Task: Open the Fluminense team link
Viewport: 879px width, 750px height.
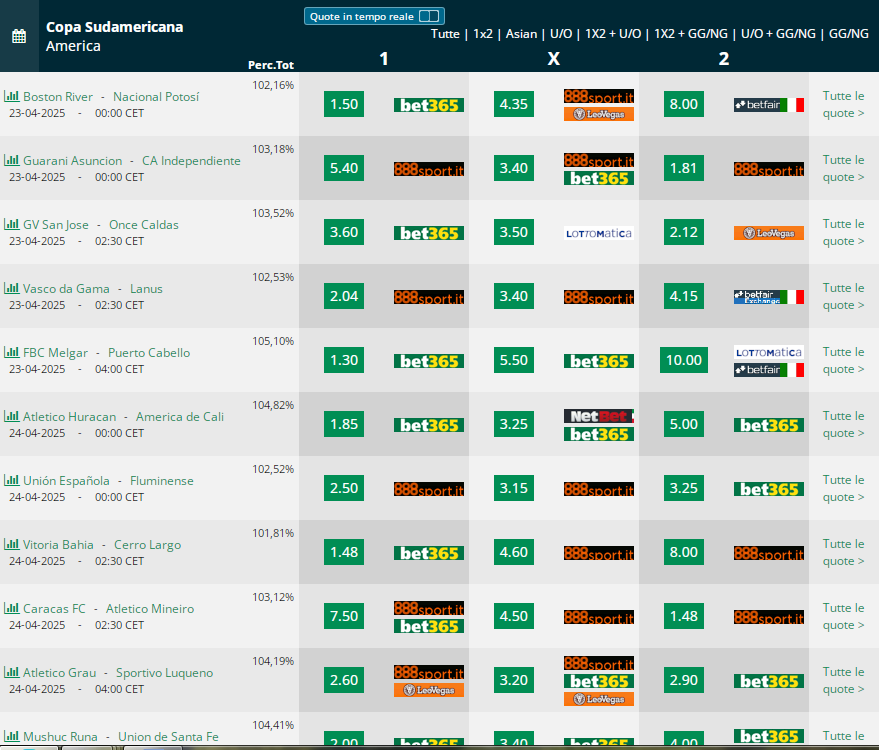Action: click(x=161, y=481)
